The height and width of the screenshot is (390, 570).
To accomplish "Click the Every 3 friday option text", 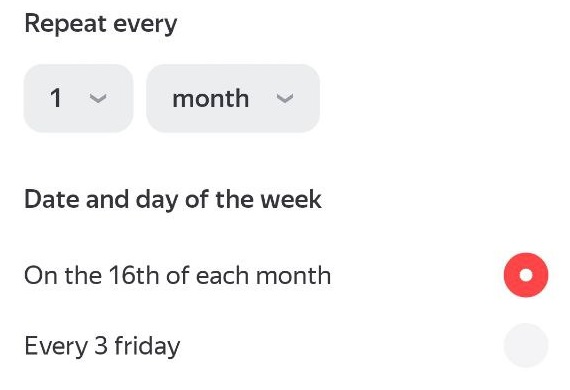I will click(102, 346).
